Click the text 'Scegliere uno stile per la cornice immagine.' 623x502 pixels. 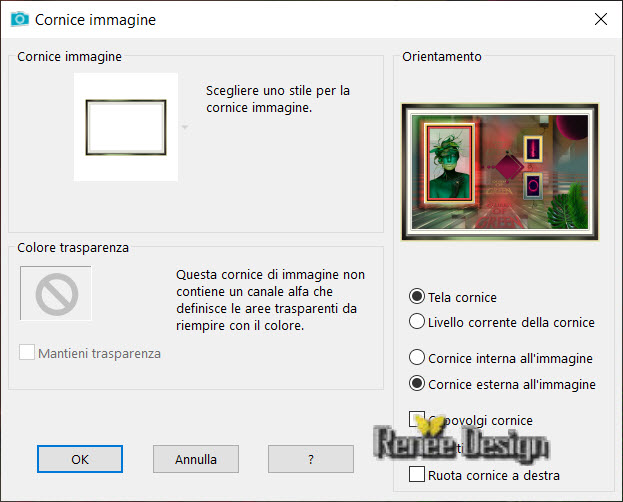pos(278,99)
